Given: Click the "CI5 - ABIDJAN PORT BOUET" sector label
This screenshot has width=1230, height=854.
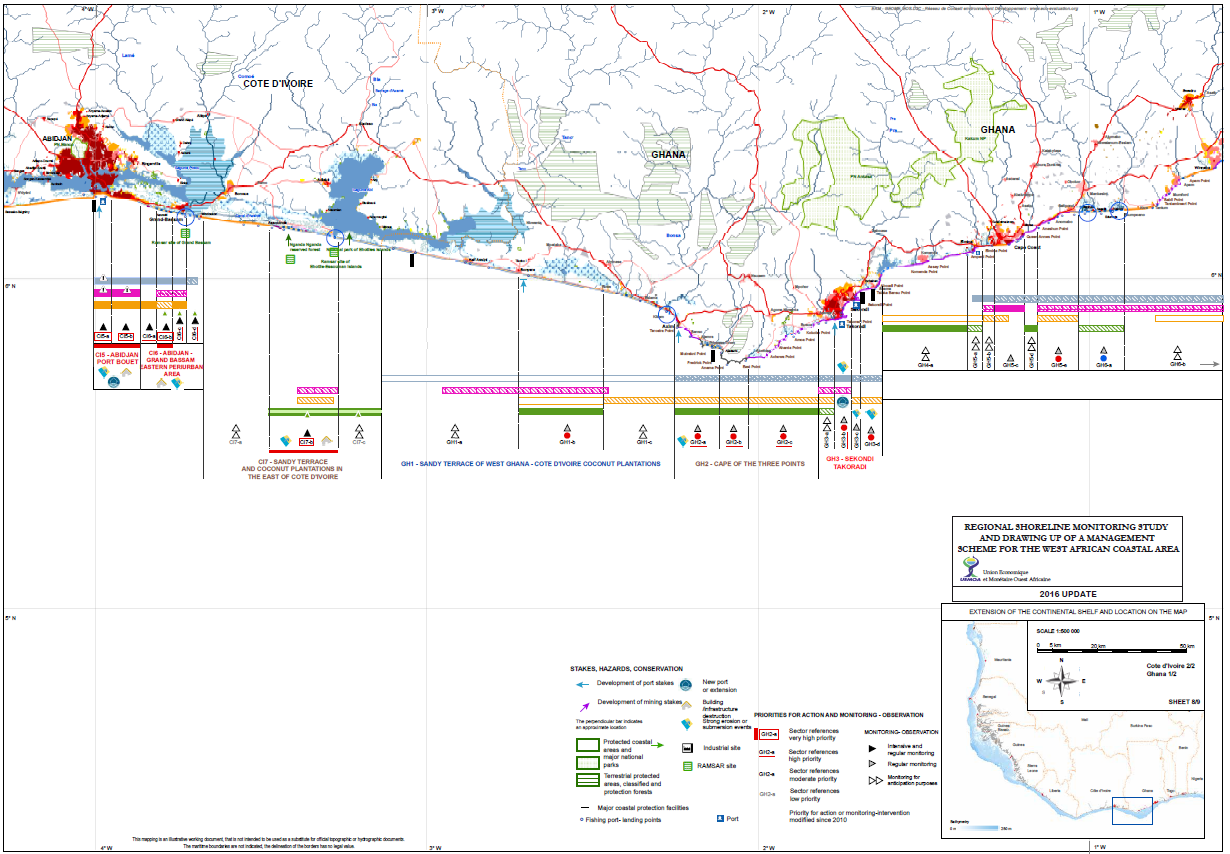Looking at the screenshot, I should click(116, 358).
